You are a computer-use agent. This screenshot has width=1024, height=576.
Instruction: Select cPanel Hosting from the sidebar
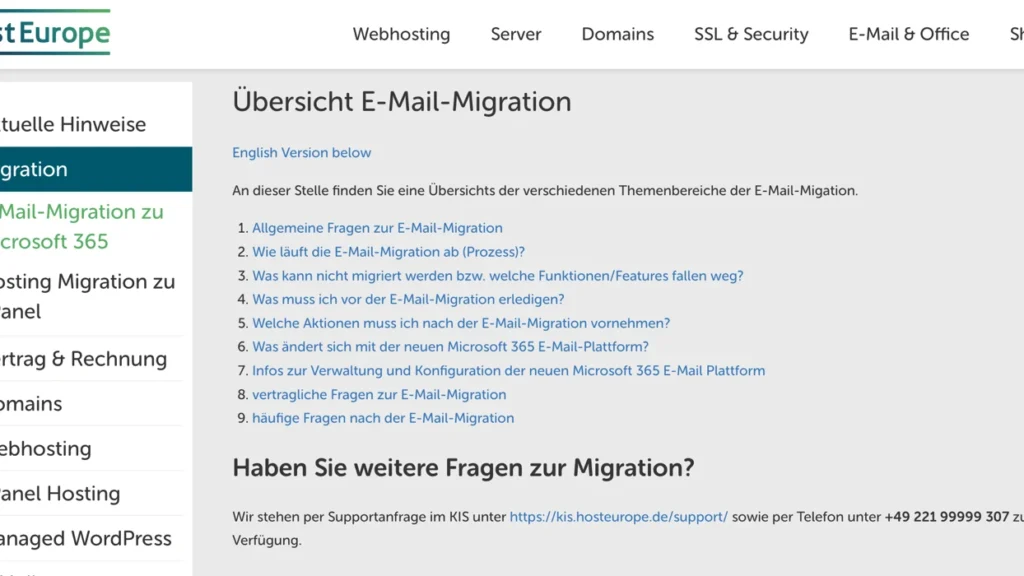pos(60,493)
